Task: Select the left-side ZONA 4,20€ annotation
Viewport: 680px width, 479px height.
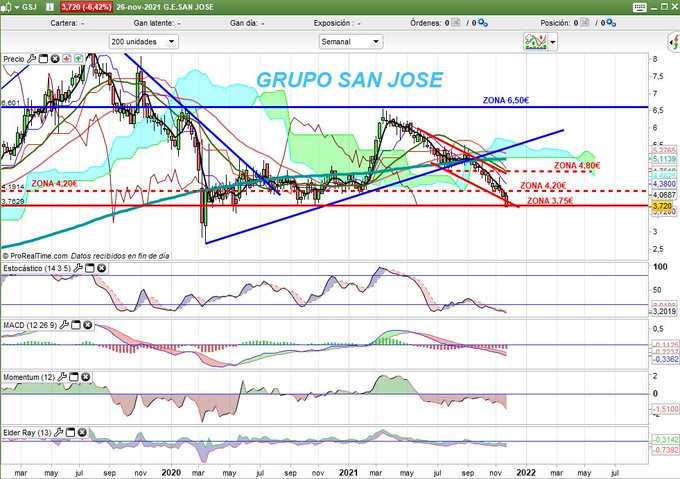Action: (54, 183)
